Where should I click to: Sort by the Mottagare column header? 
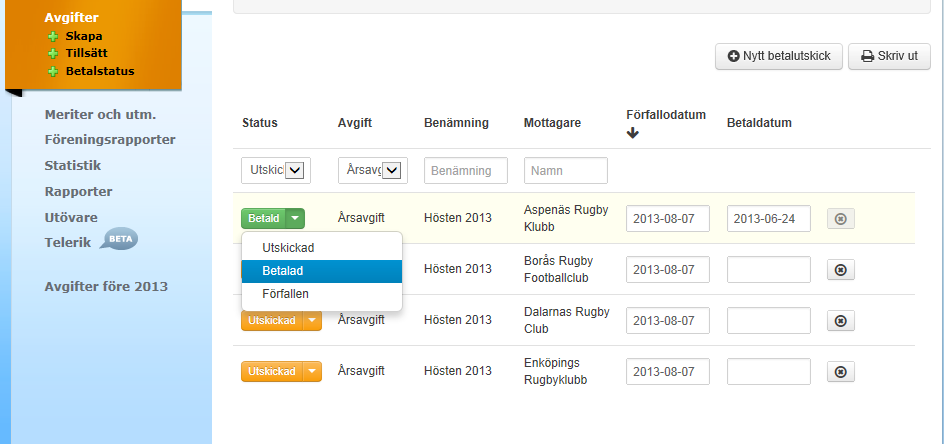pyautogui.click(x=553, y=123)
